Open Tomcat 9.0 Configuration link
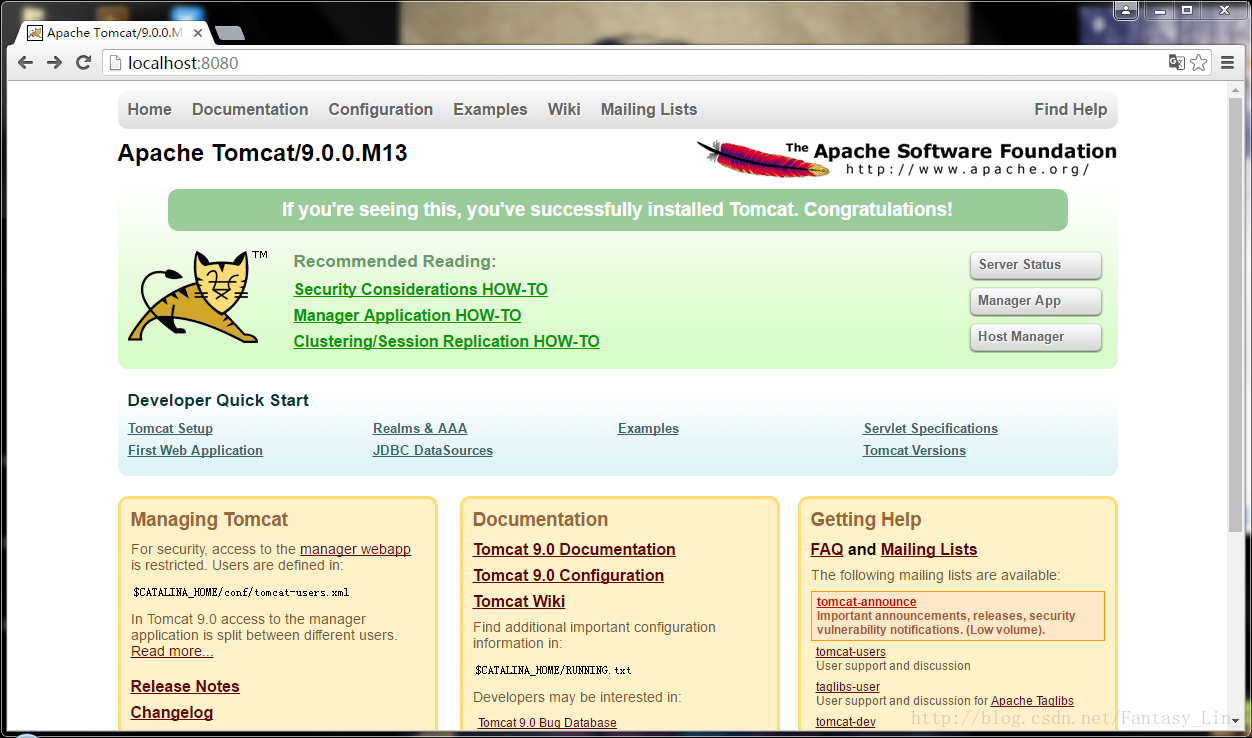Viewport: 1252px width, 738px height. click(x=569, y=575)
